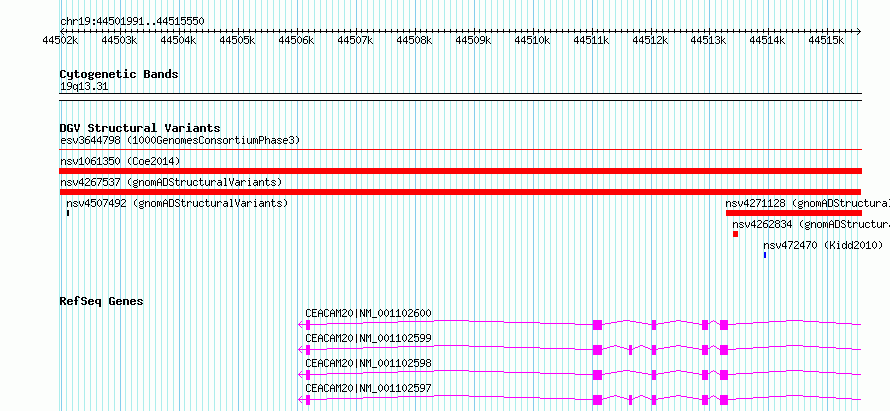Click the 44507k ruler tick label
The height and width of the screenshot is (411, 890).
(355, 41)
